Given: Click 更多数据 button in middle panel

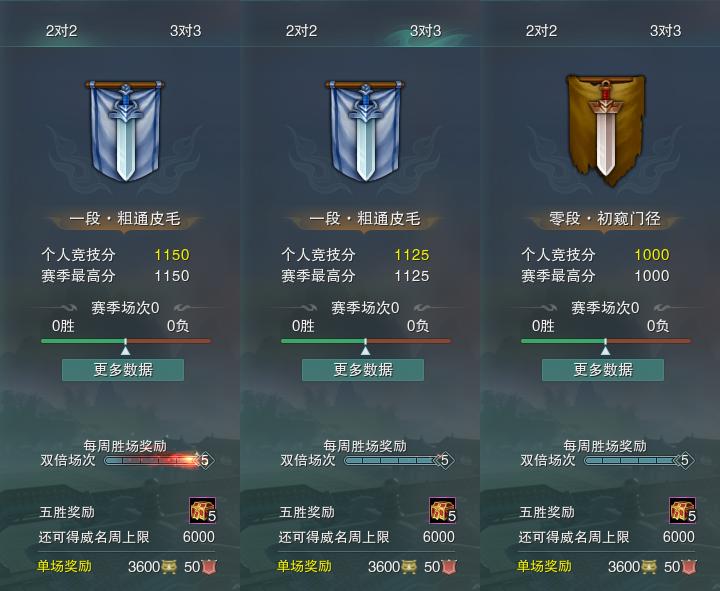Looking at the screenshot, I should [363, 370].
